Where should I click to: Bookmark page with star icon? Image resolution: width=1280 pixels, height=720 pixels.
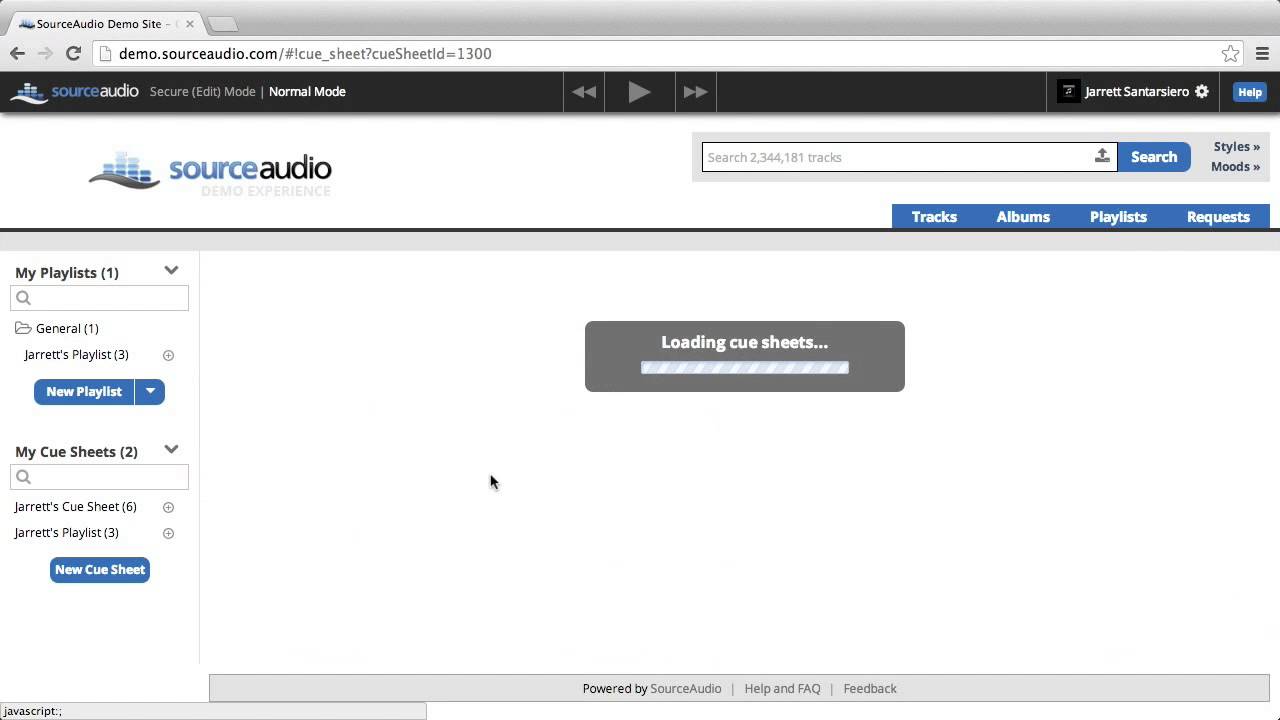tap(1231, 54)
